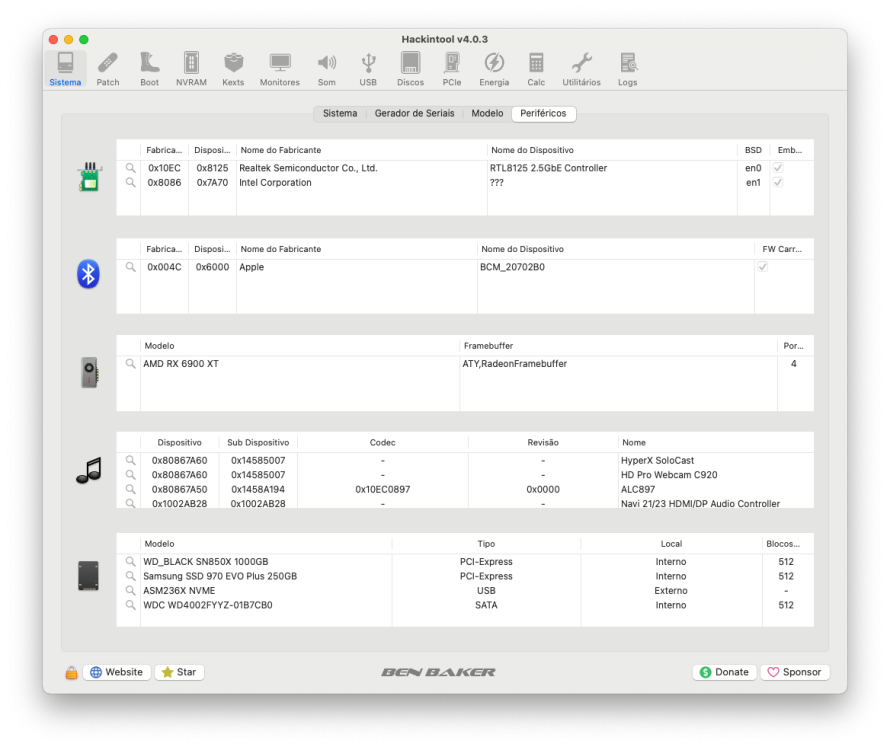Toggle FW loaded checkbox for BCM_20702B0

tap(763, 267)
